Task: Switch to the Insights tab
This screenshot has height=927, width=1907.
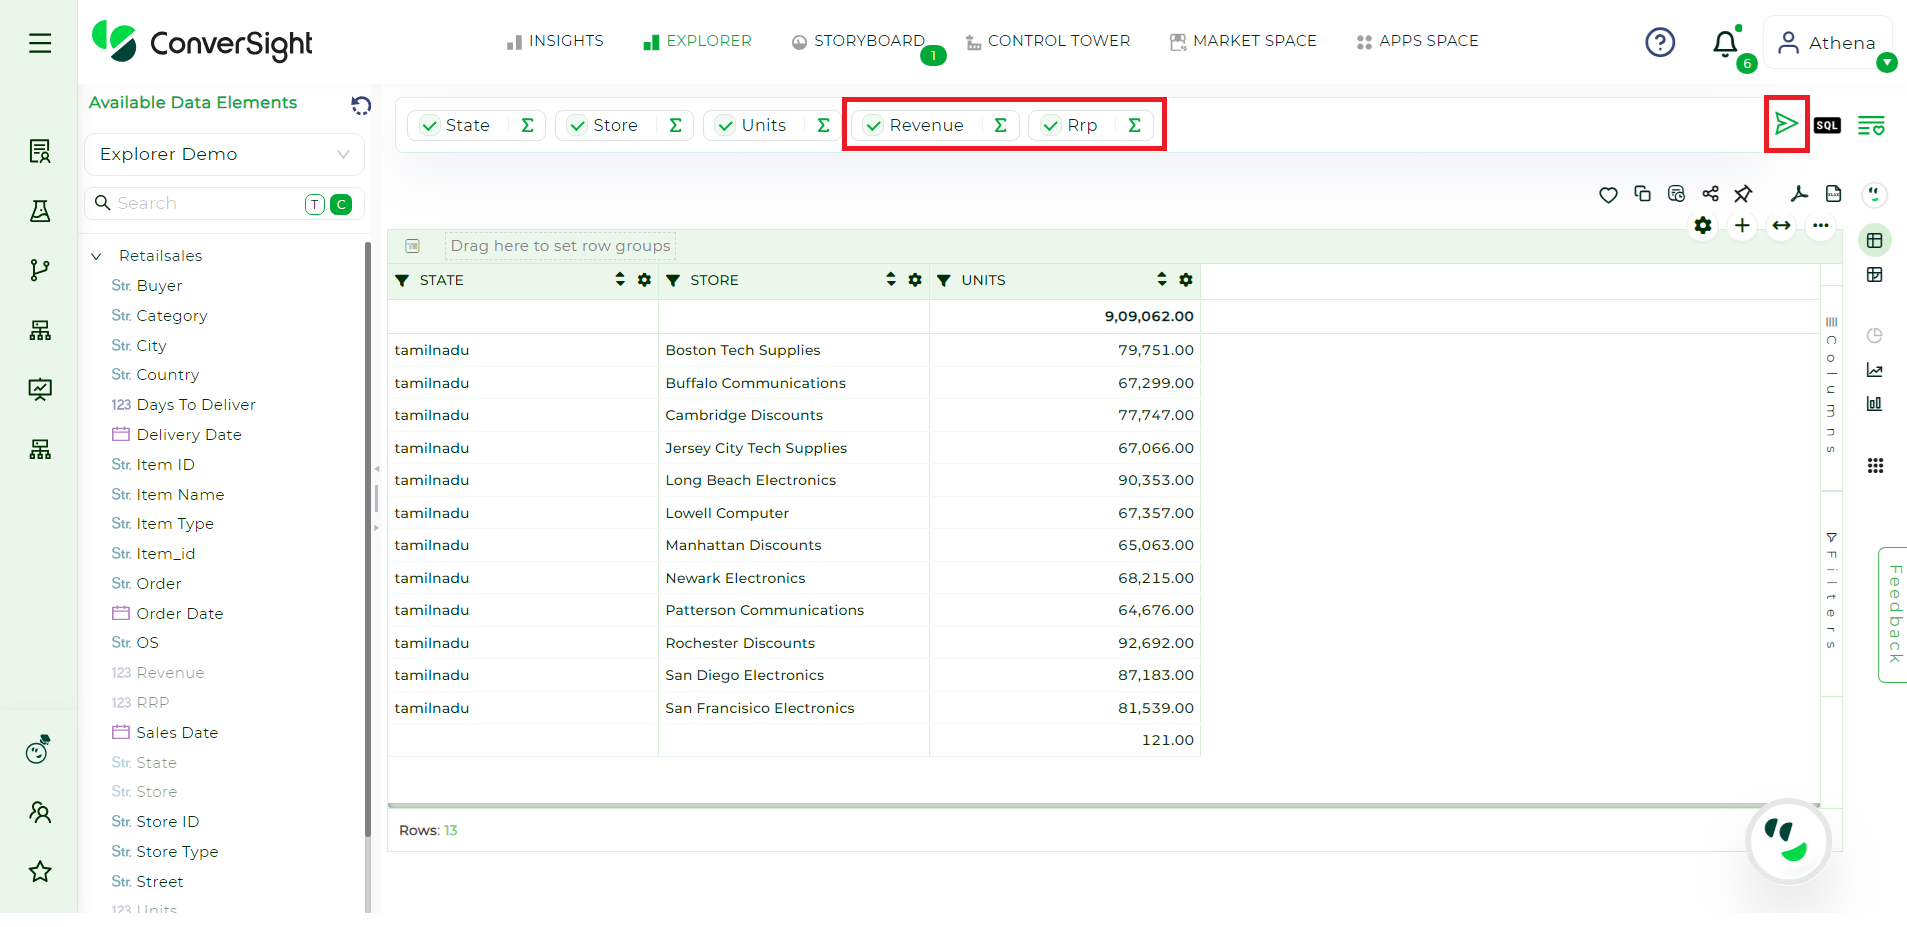Action: pyautogui.click(x=555, y=41)
